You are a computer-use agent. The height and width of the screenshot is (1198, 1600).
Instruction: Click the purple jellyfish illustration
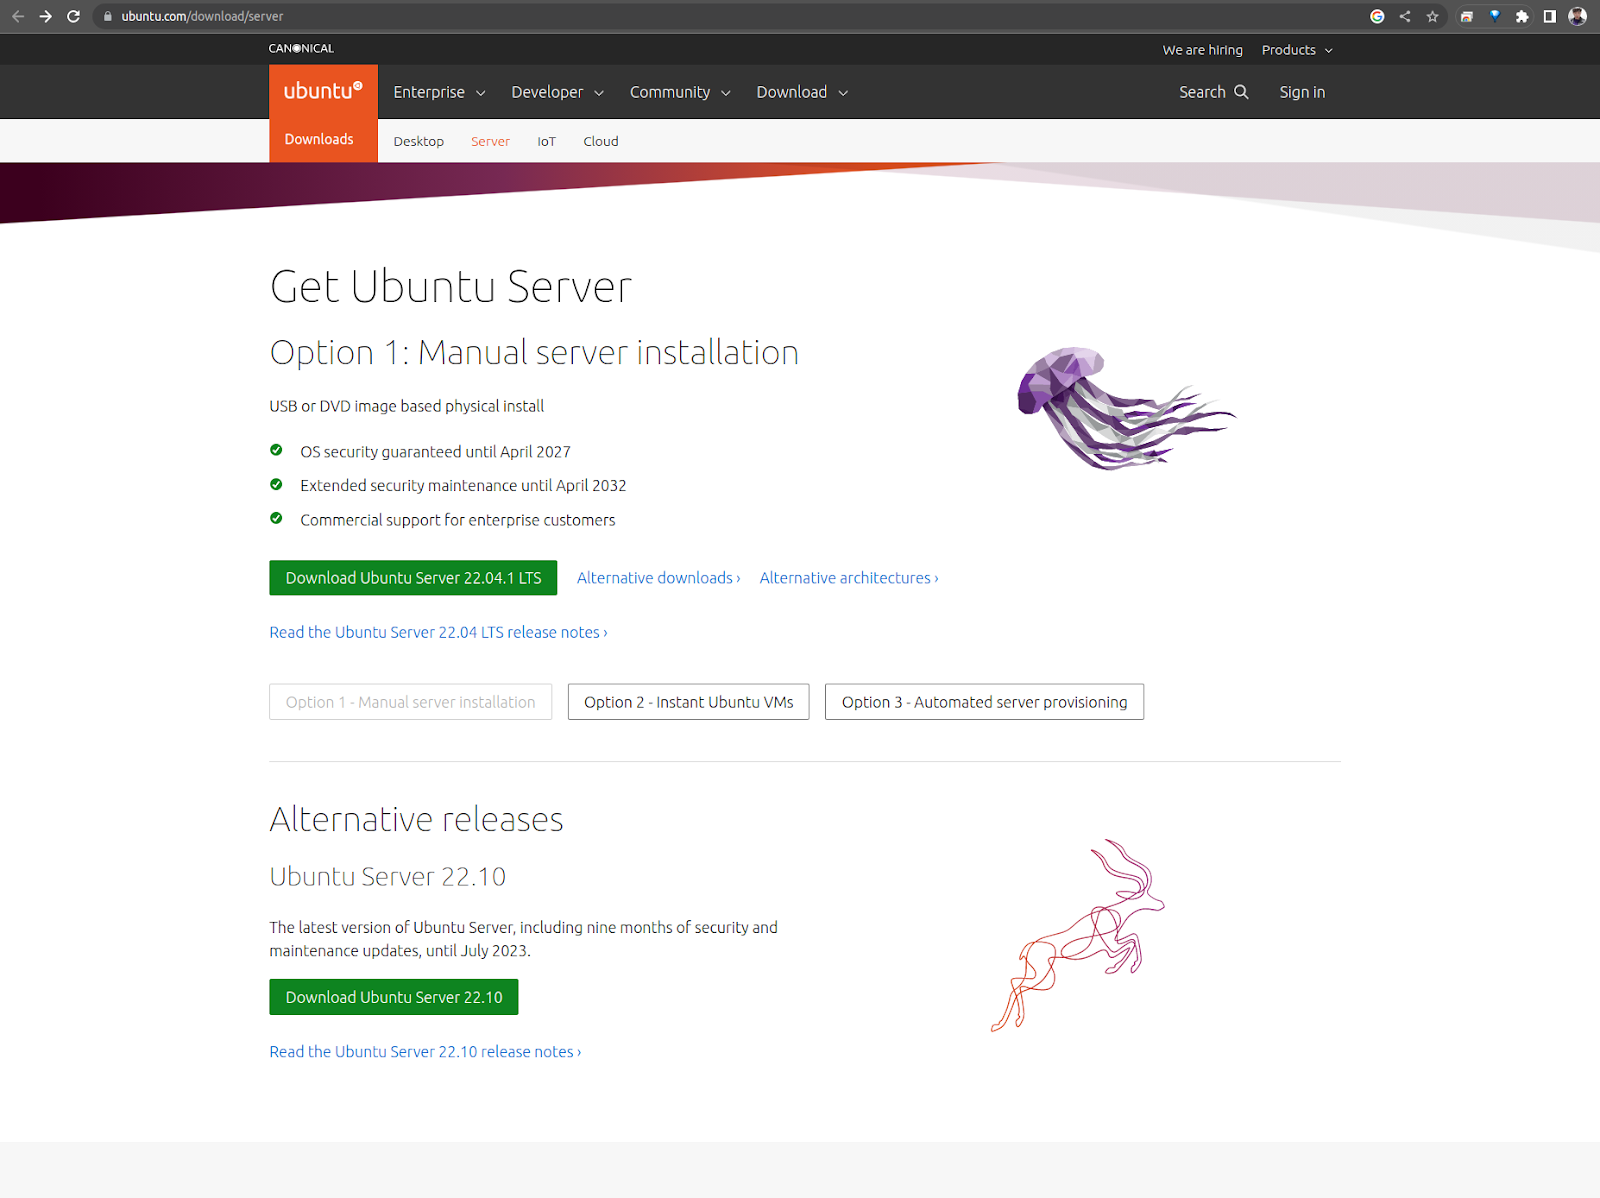pyautogui.click(x=1126, y=408)
